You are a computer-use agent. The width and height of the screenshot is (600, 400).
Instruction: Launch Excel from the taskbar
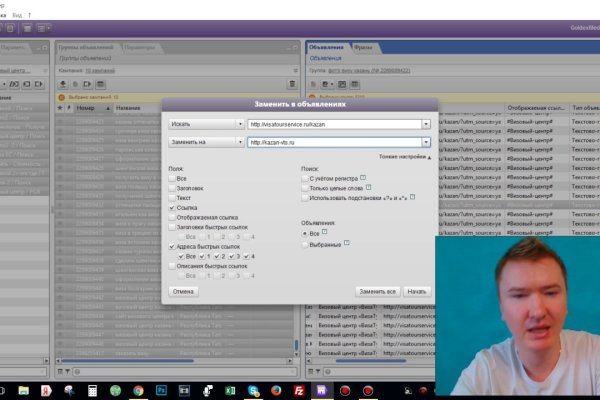click(x=230, y=389)
